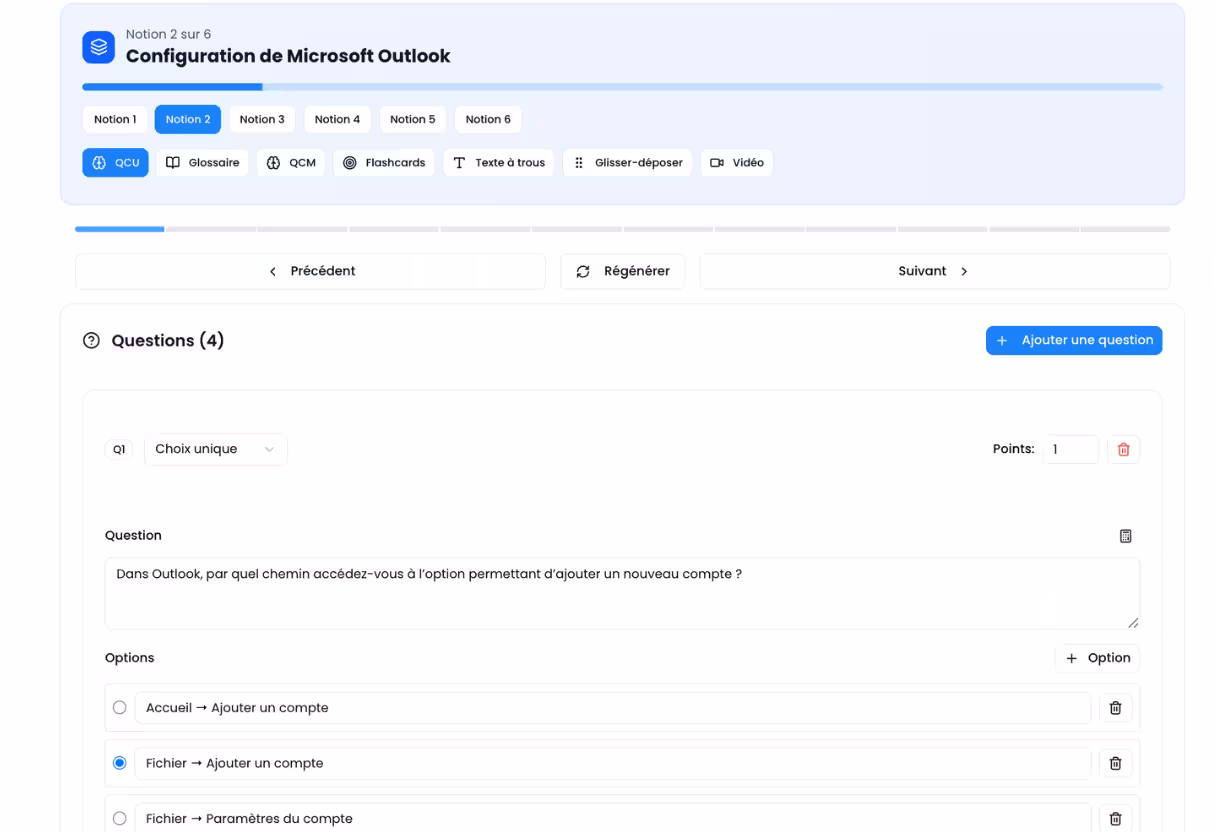Open the Vidéo content type
The width and height of the screenshot is (1216, 832).
(x=737, y=163)
